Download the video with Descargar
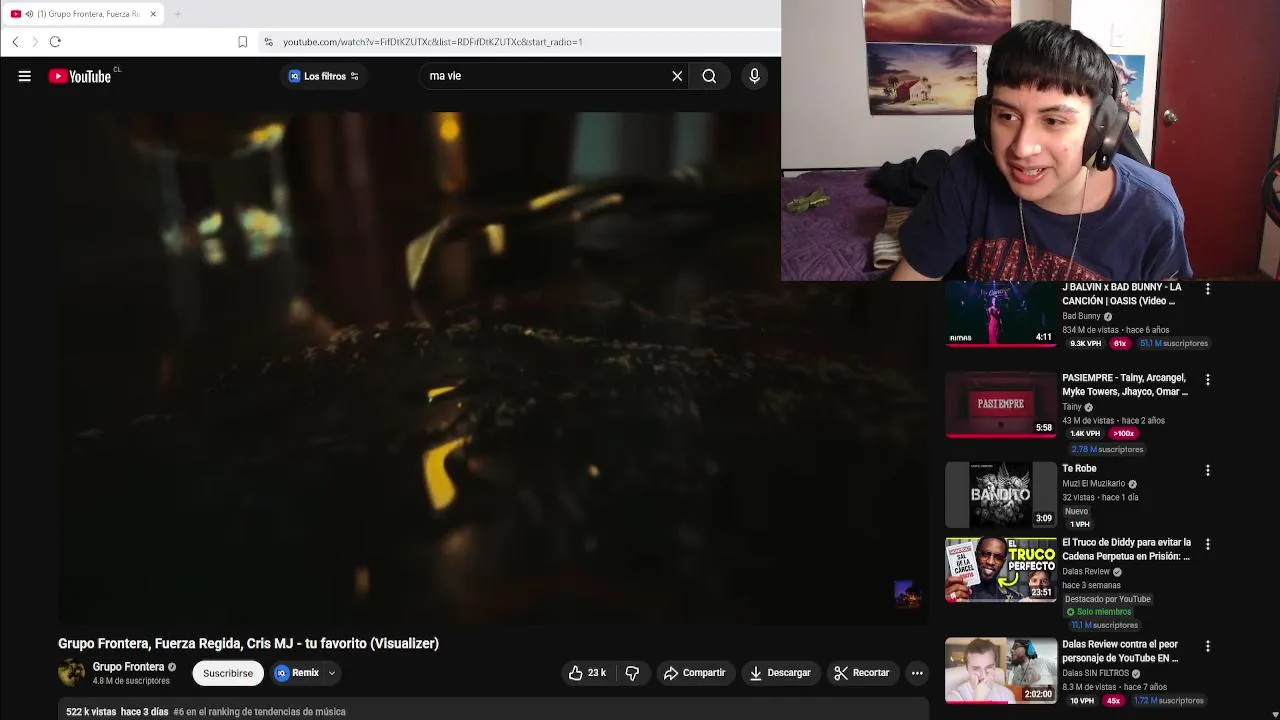1280x720 pixels. point(780,673)
